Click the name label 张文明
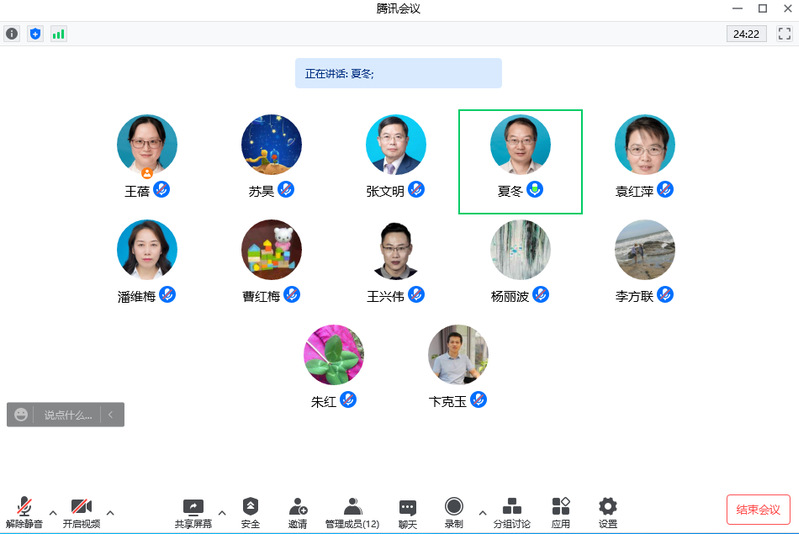799x534 pixels. click(385, 191)
